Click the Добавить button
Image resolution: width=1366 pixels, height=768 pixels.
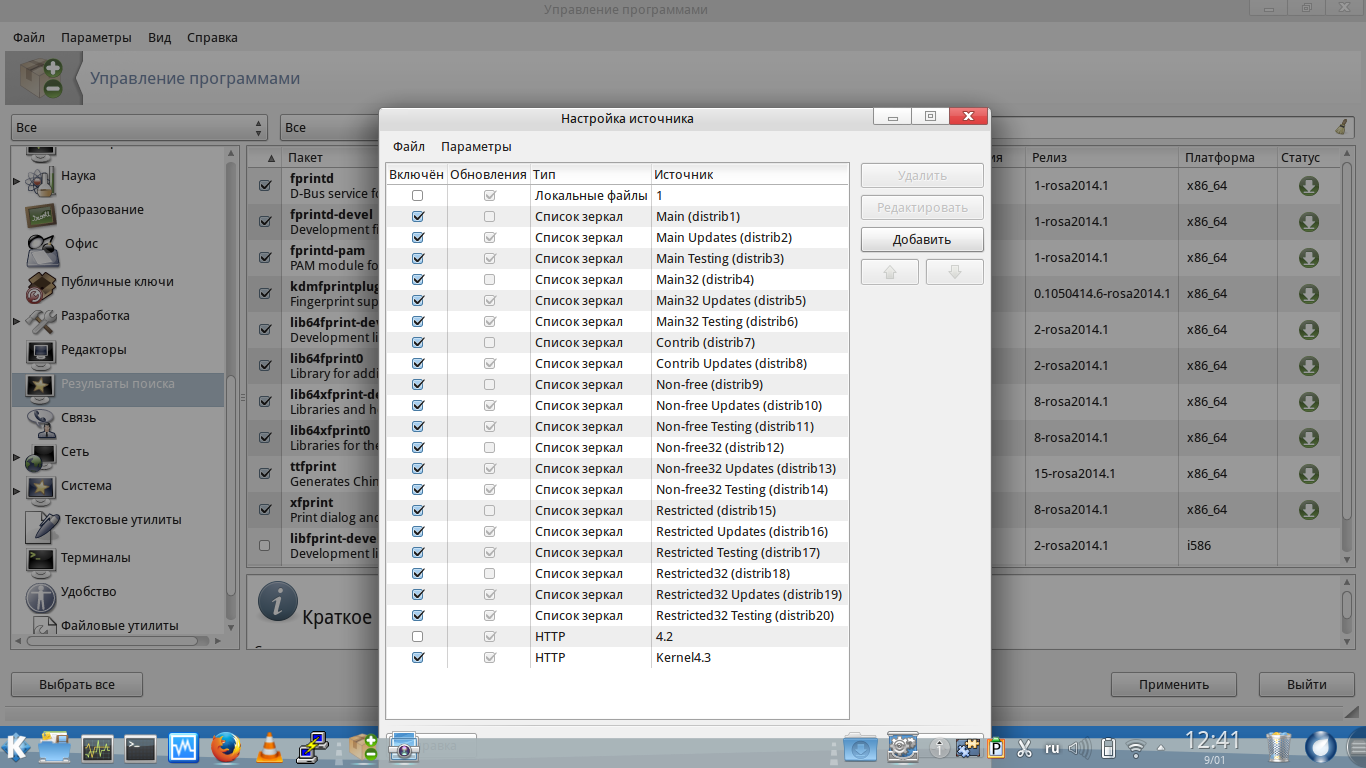click(x=921, y=240)
